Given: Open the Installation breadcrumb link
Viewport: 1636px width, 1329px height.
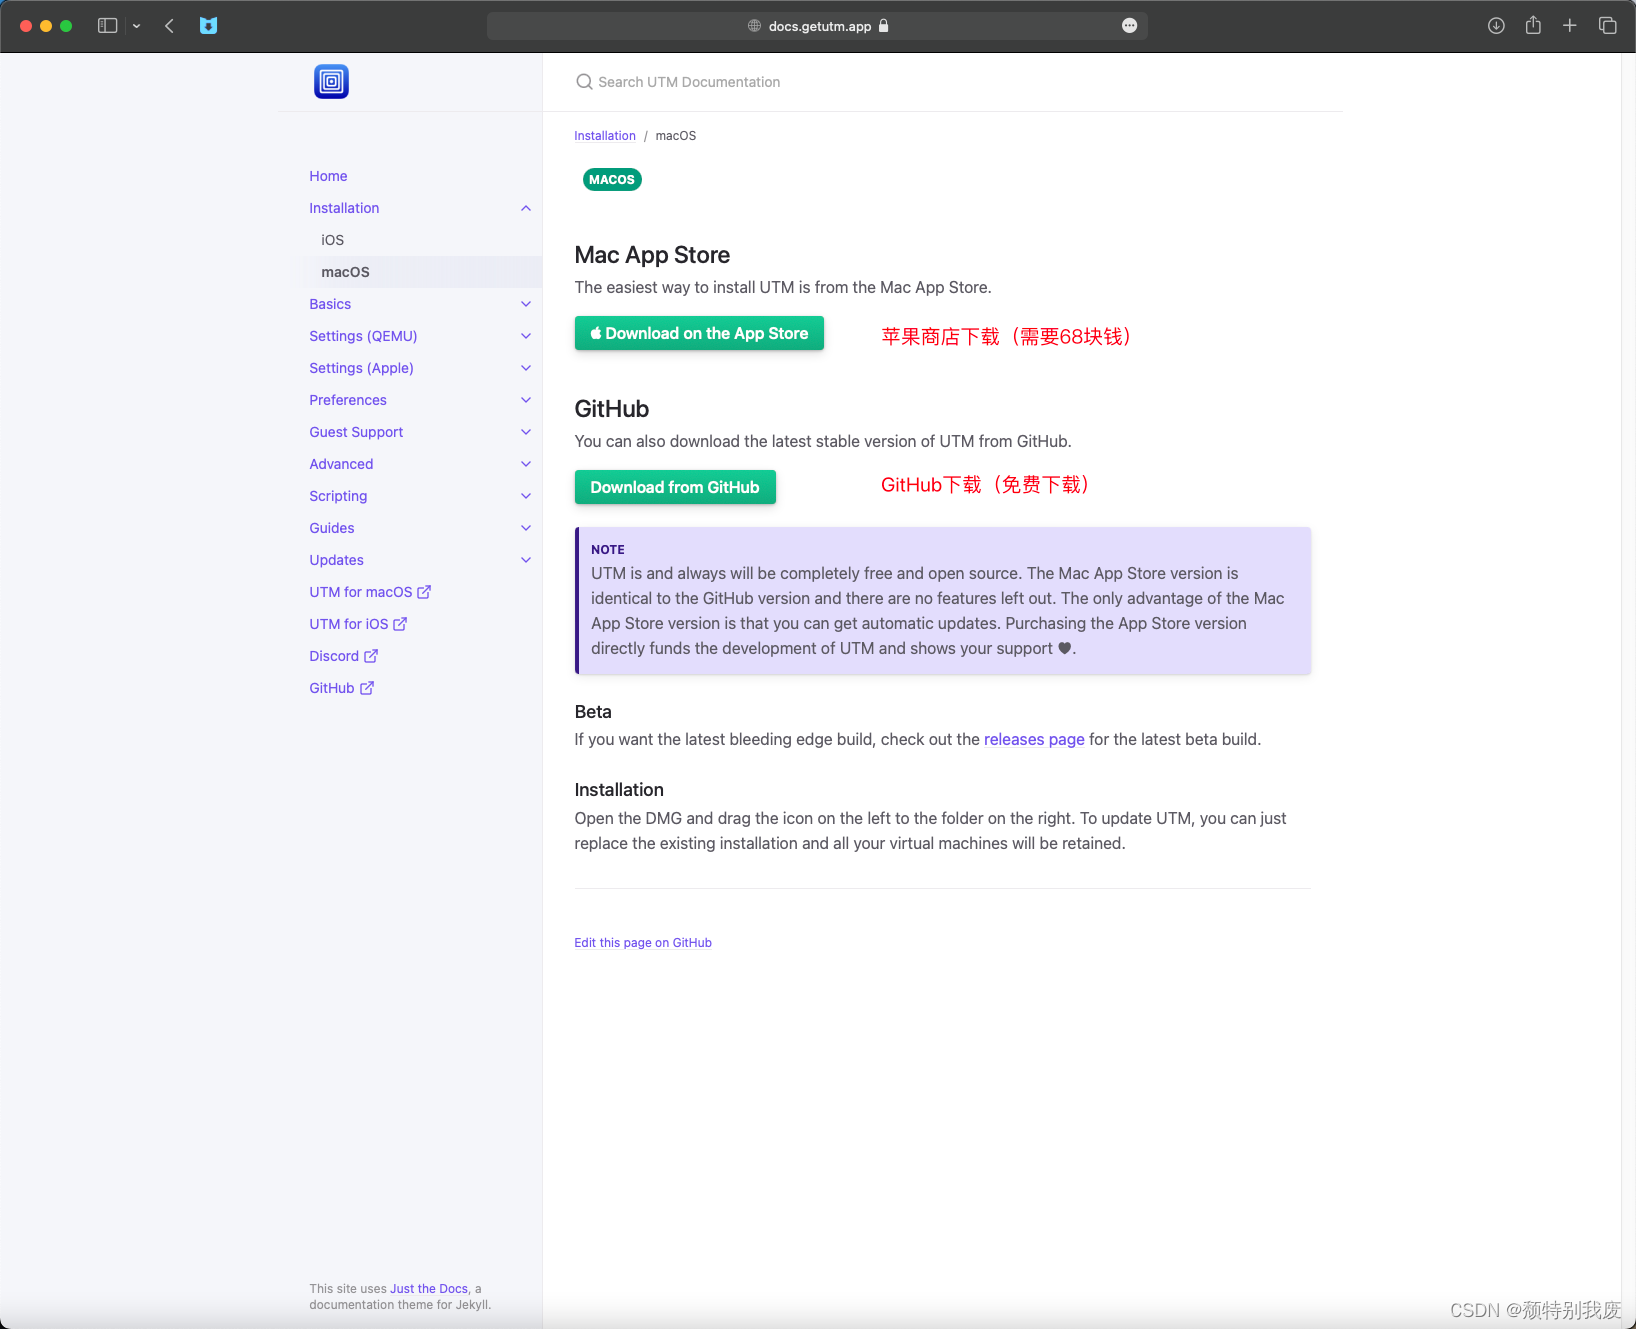Looking at the screenshot, I should click(605, 136).
